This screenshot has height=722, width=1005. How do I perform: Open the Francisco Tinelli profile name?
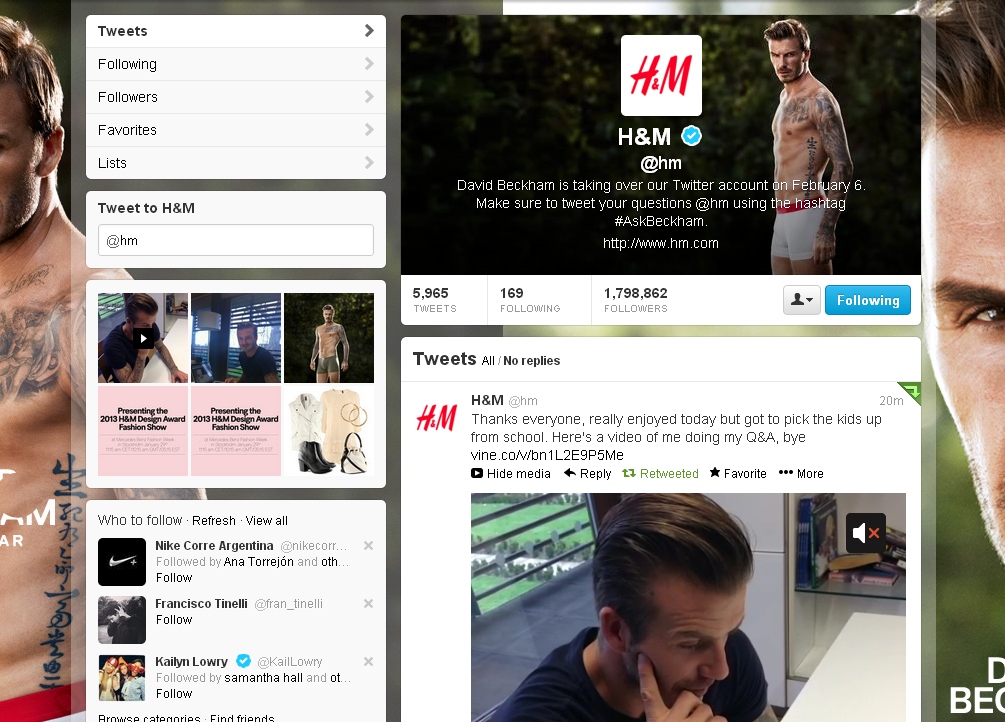pos(201,603)
